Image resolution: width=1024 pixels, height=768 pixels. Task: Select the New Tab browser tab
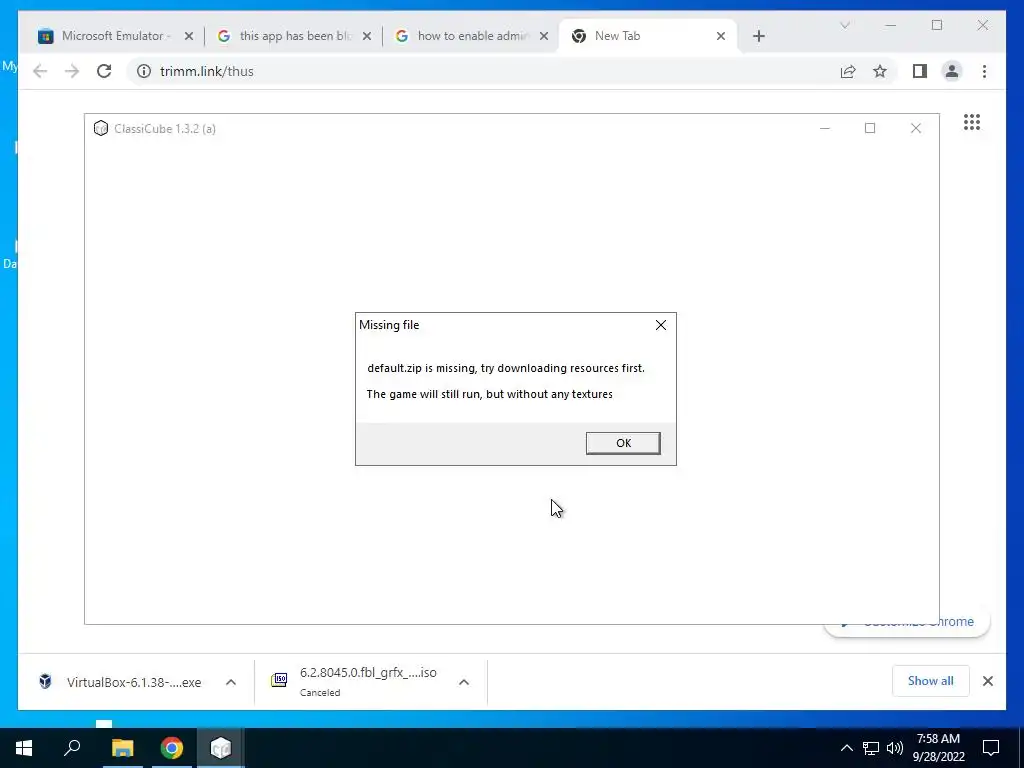tap(647, 36)
